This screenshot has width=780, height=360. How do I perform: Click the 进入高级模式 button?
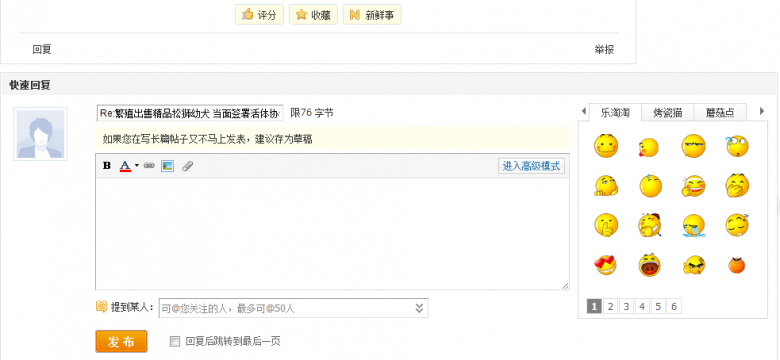pyautogui.click(x=531, y=166)
